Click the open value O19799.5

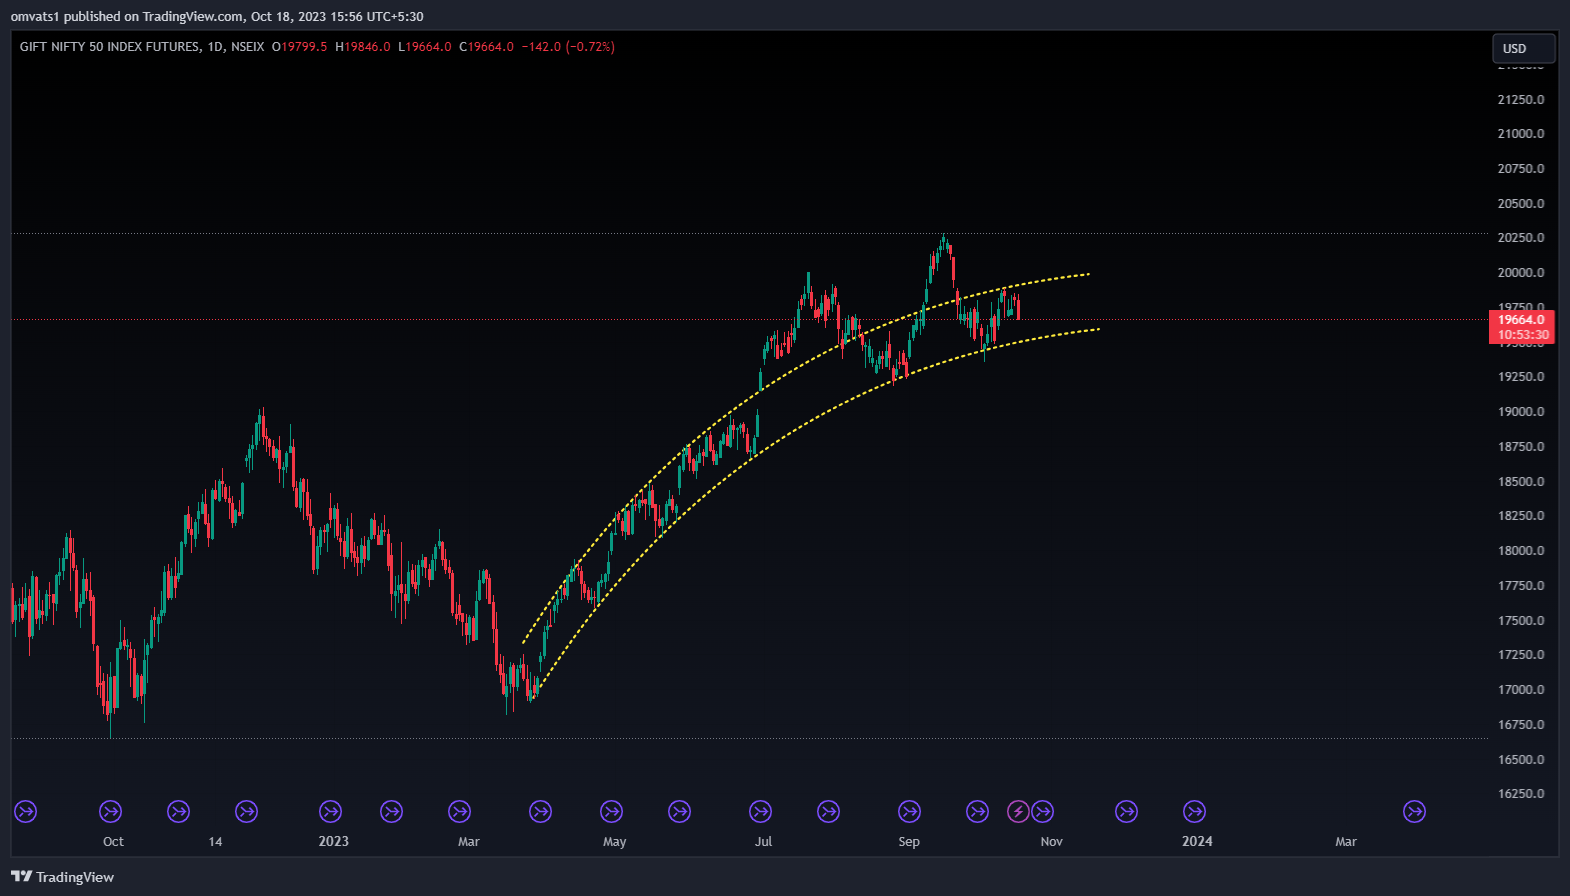point(299,47)
